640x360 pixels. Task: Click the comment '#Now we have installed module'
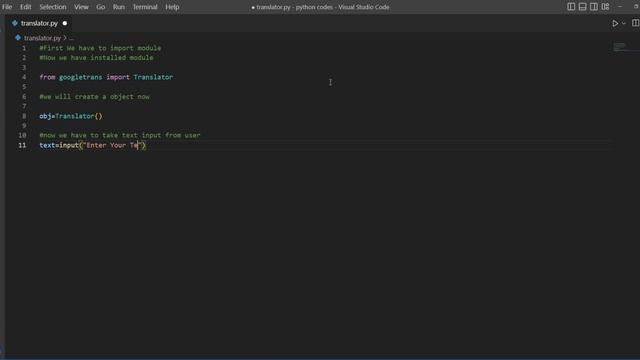(96, 58)
